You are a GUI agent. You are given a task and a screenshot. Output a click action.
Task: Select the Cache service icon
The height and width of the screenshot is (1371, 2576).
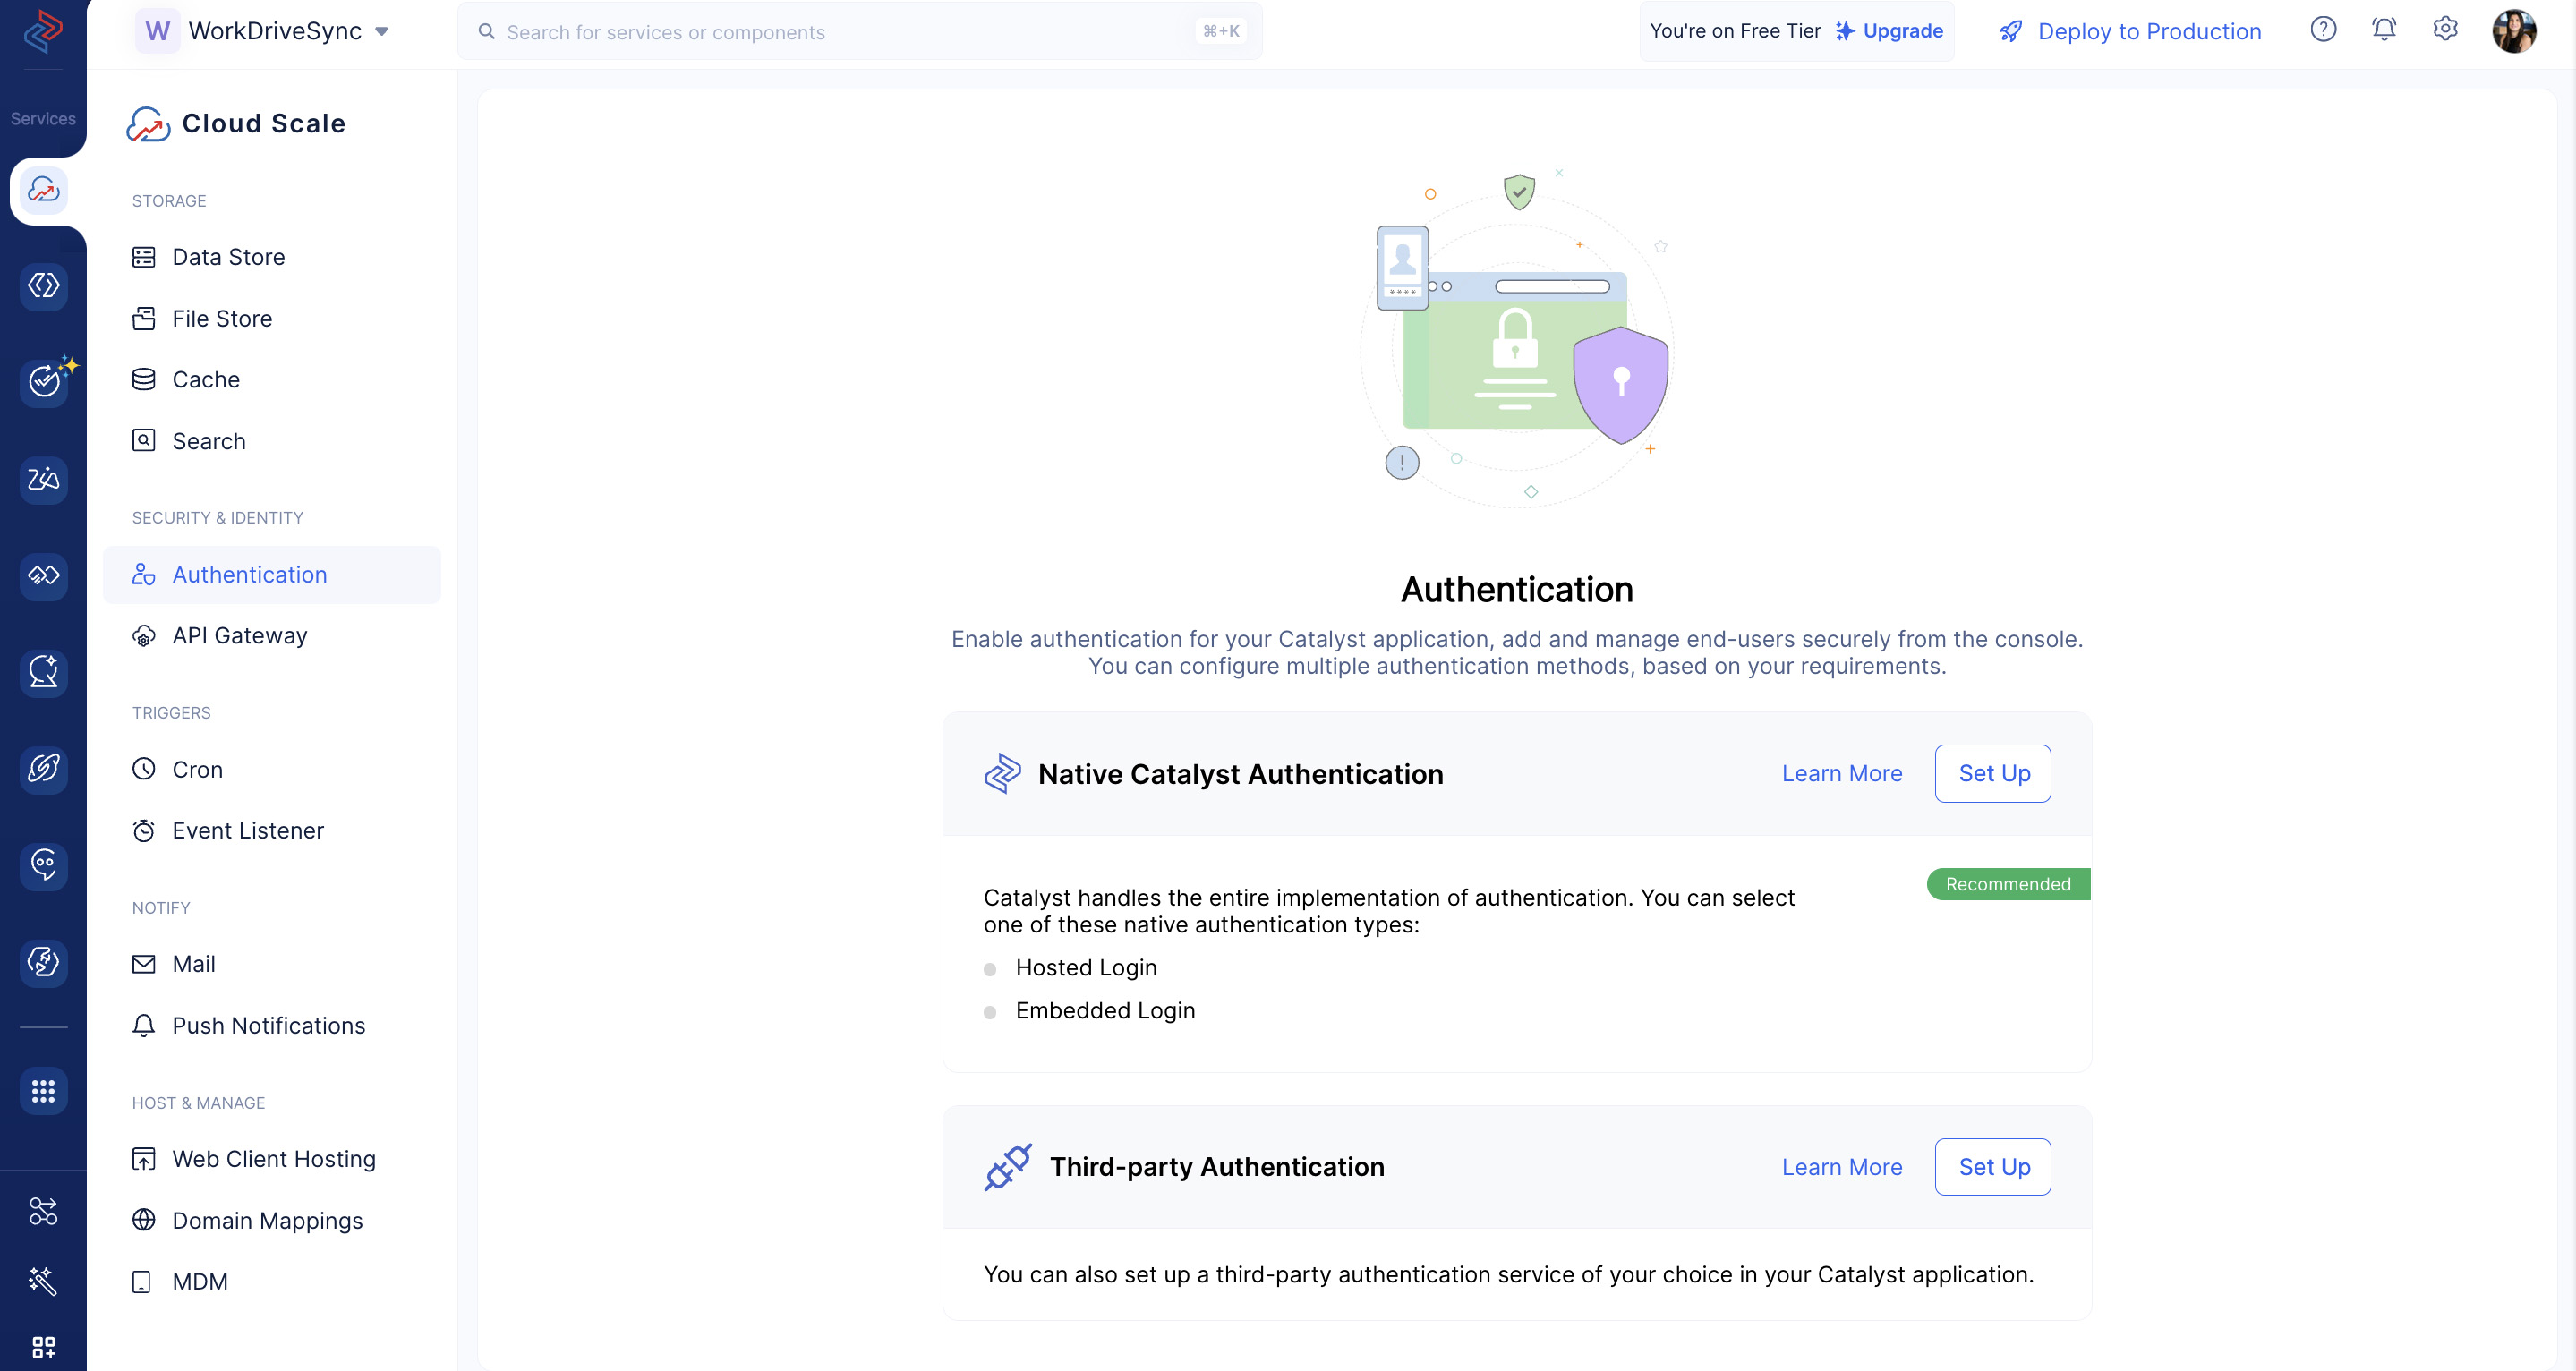pyautogui.click(x=143, y=378)
